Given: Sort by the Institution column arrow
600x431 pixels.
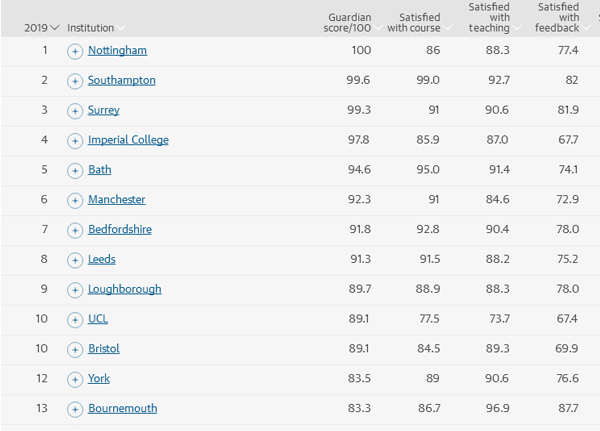Looking at the screenshot, I should point(121,28).
